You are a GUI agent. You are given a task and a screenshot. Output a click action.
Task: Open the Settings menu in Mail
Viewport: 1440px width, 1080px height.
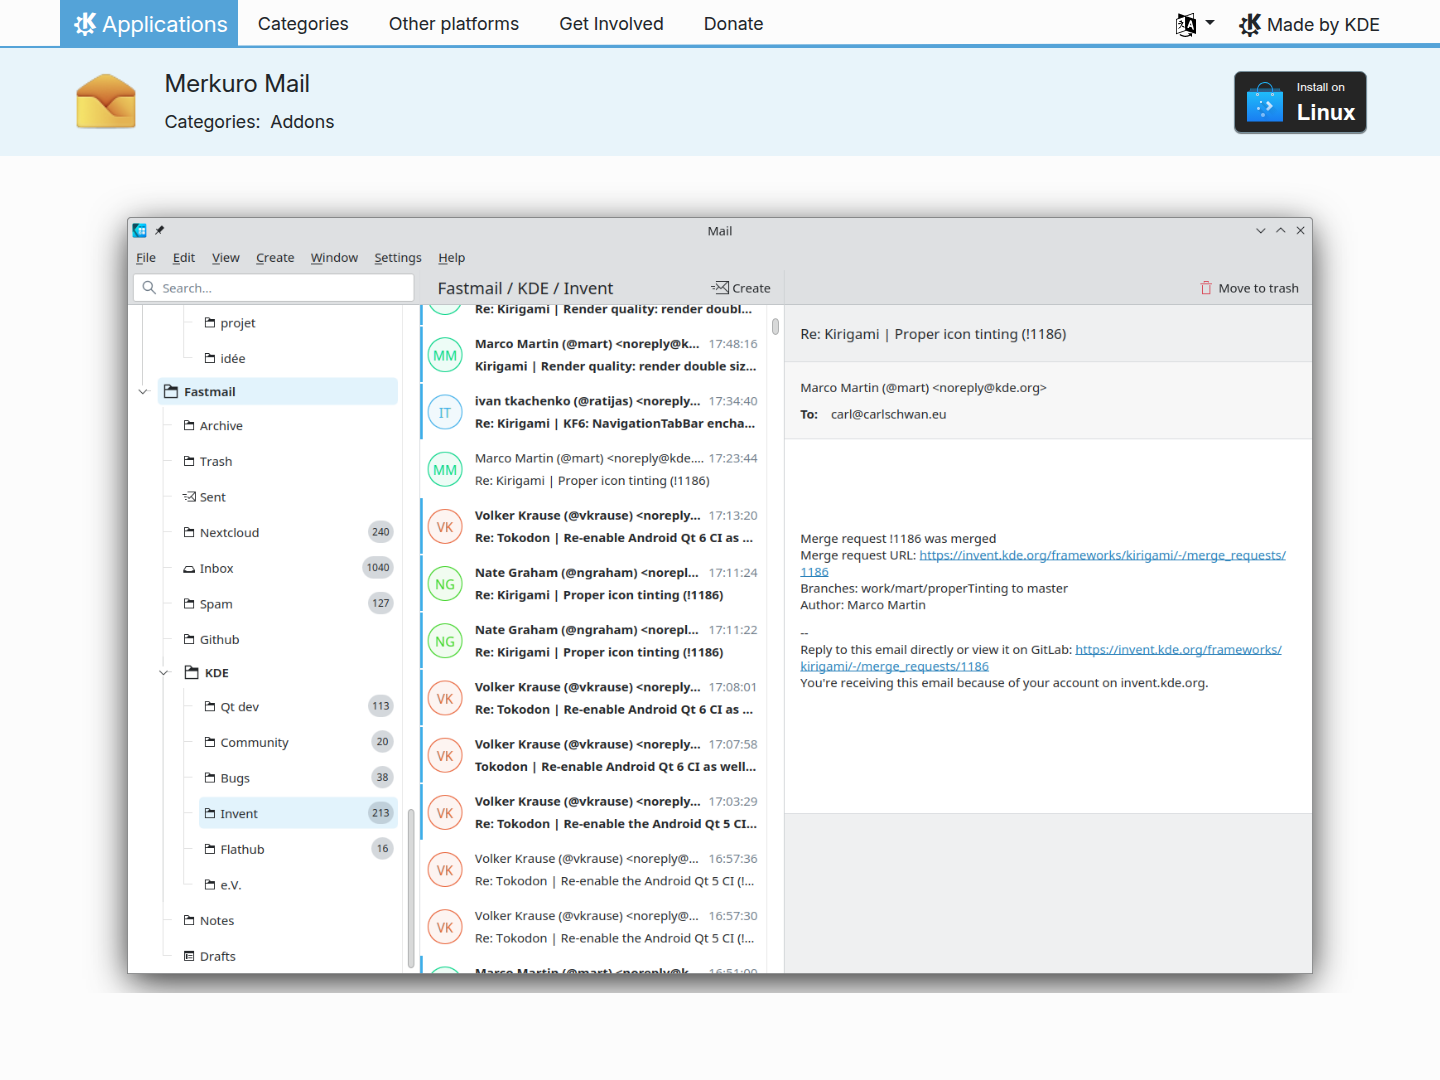[398, 258]
